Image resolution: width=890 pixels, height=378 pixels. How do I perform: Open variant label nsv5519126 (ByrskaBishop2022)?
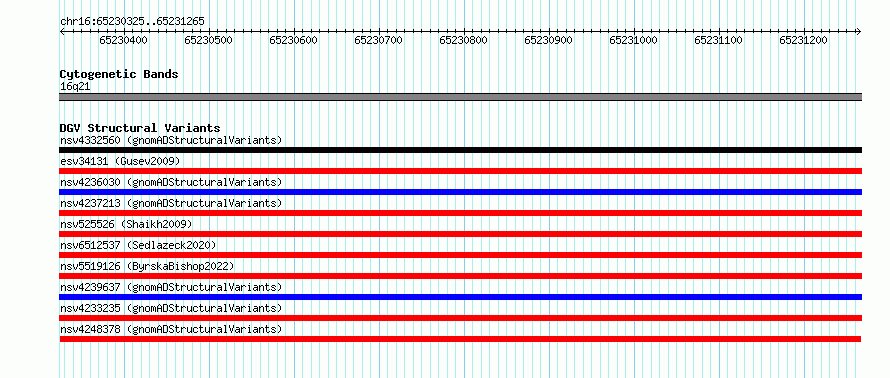pos(147,266)
